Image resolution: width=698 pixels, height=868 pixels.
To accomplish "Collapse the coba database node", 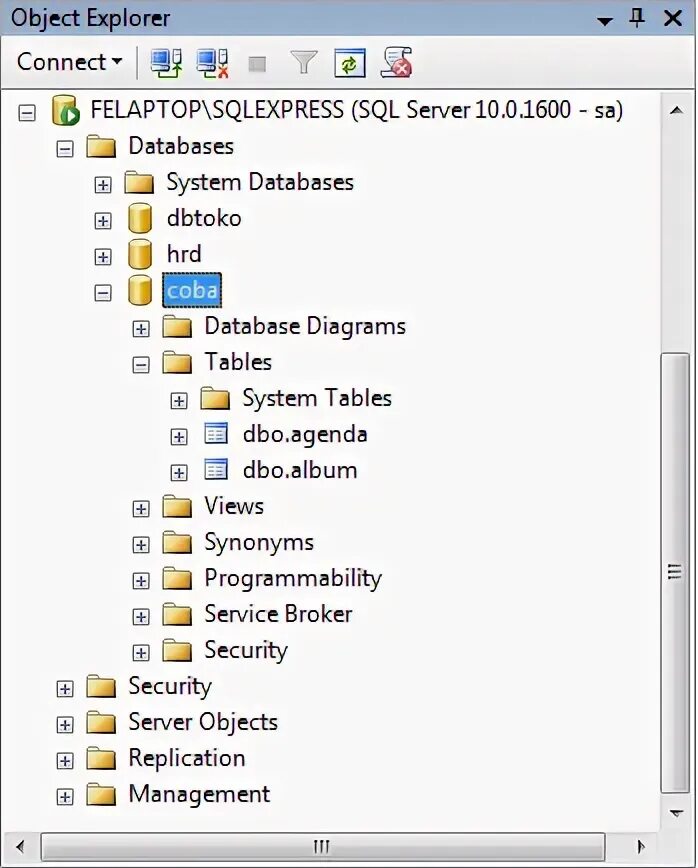I will tap(103, 293).
